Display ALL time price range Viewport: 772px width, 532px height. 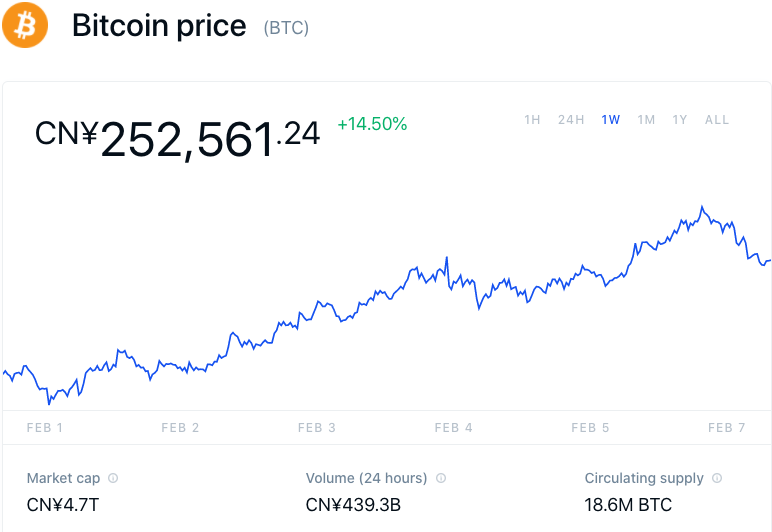point(717,120)
